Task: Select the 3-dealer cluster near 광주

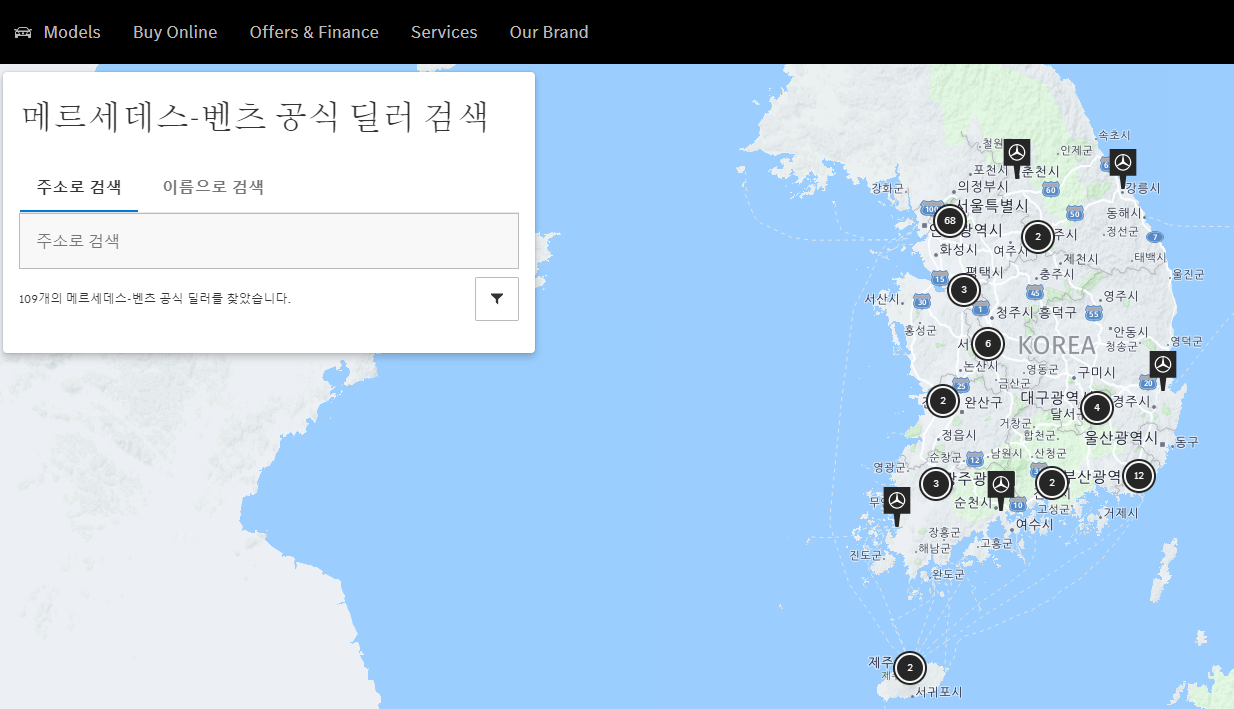Action: [x=935, y=484]
